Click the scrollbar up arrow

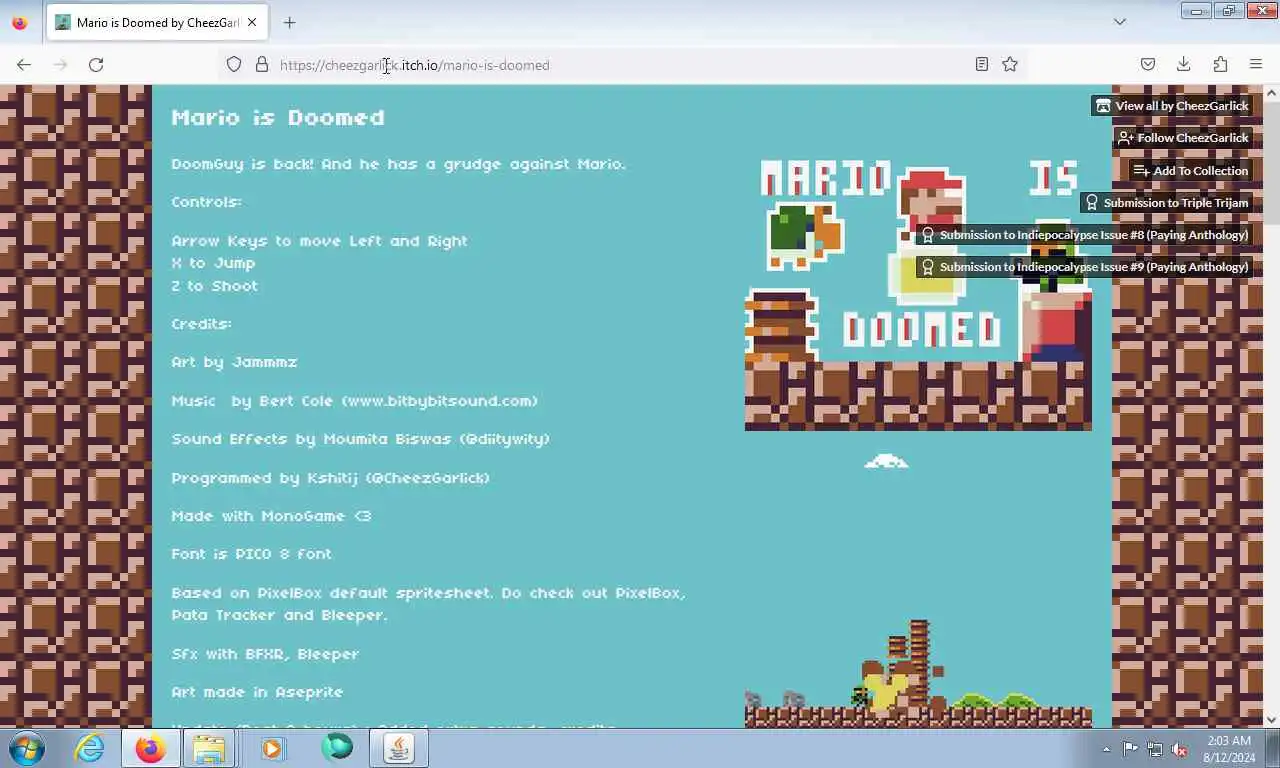click(1271, 93)
